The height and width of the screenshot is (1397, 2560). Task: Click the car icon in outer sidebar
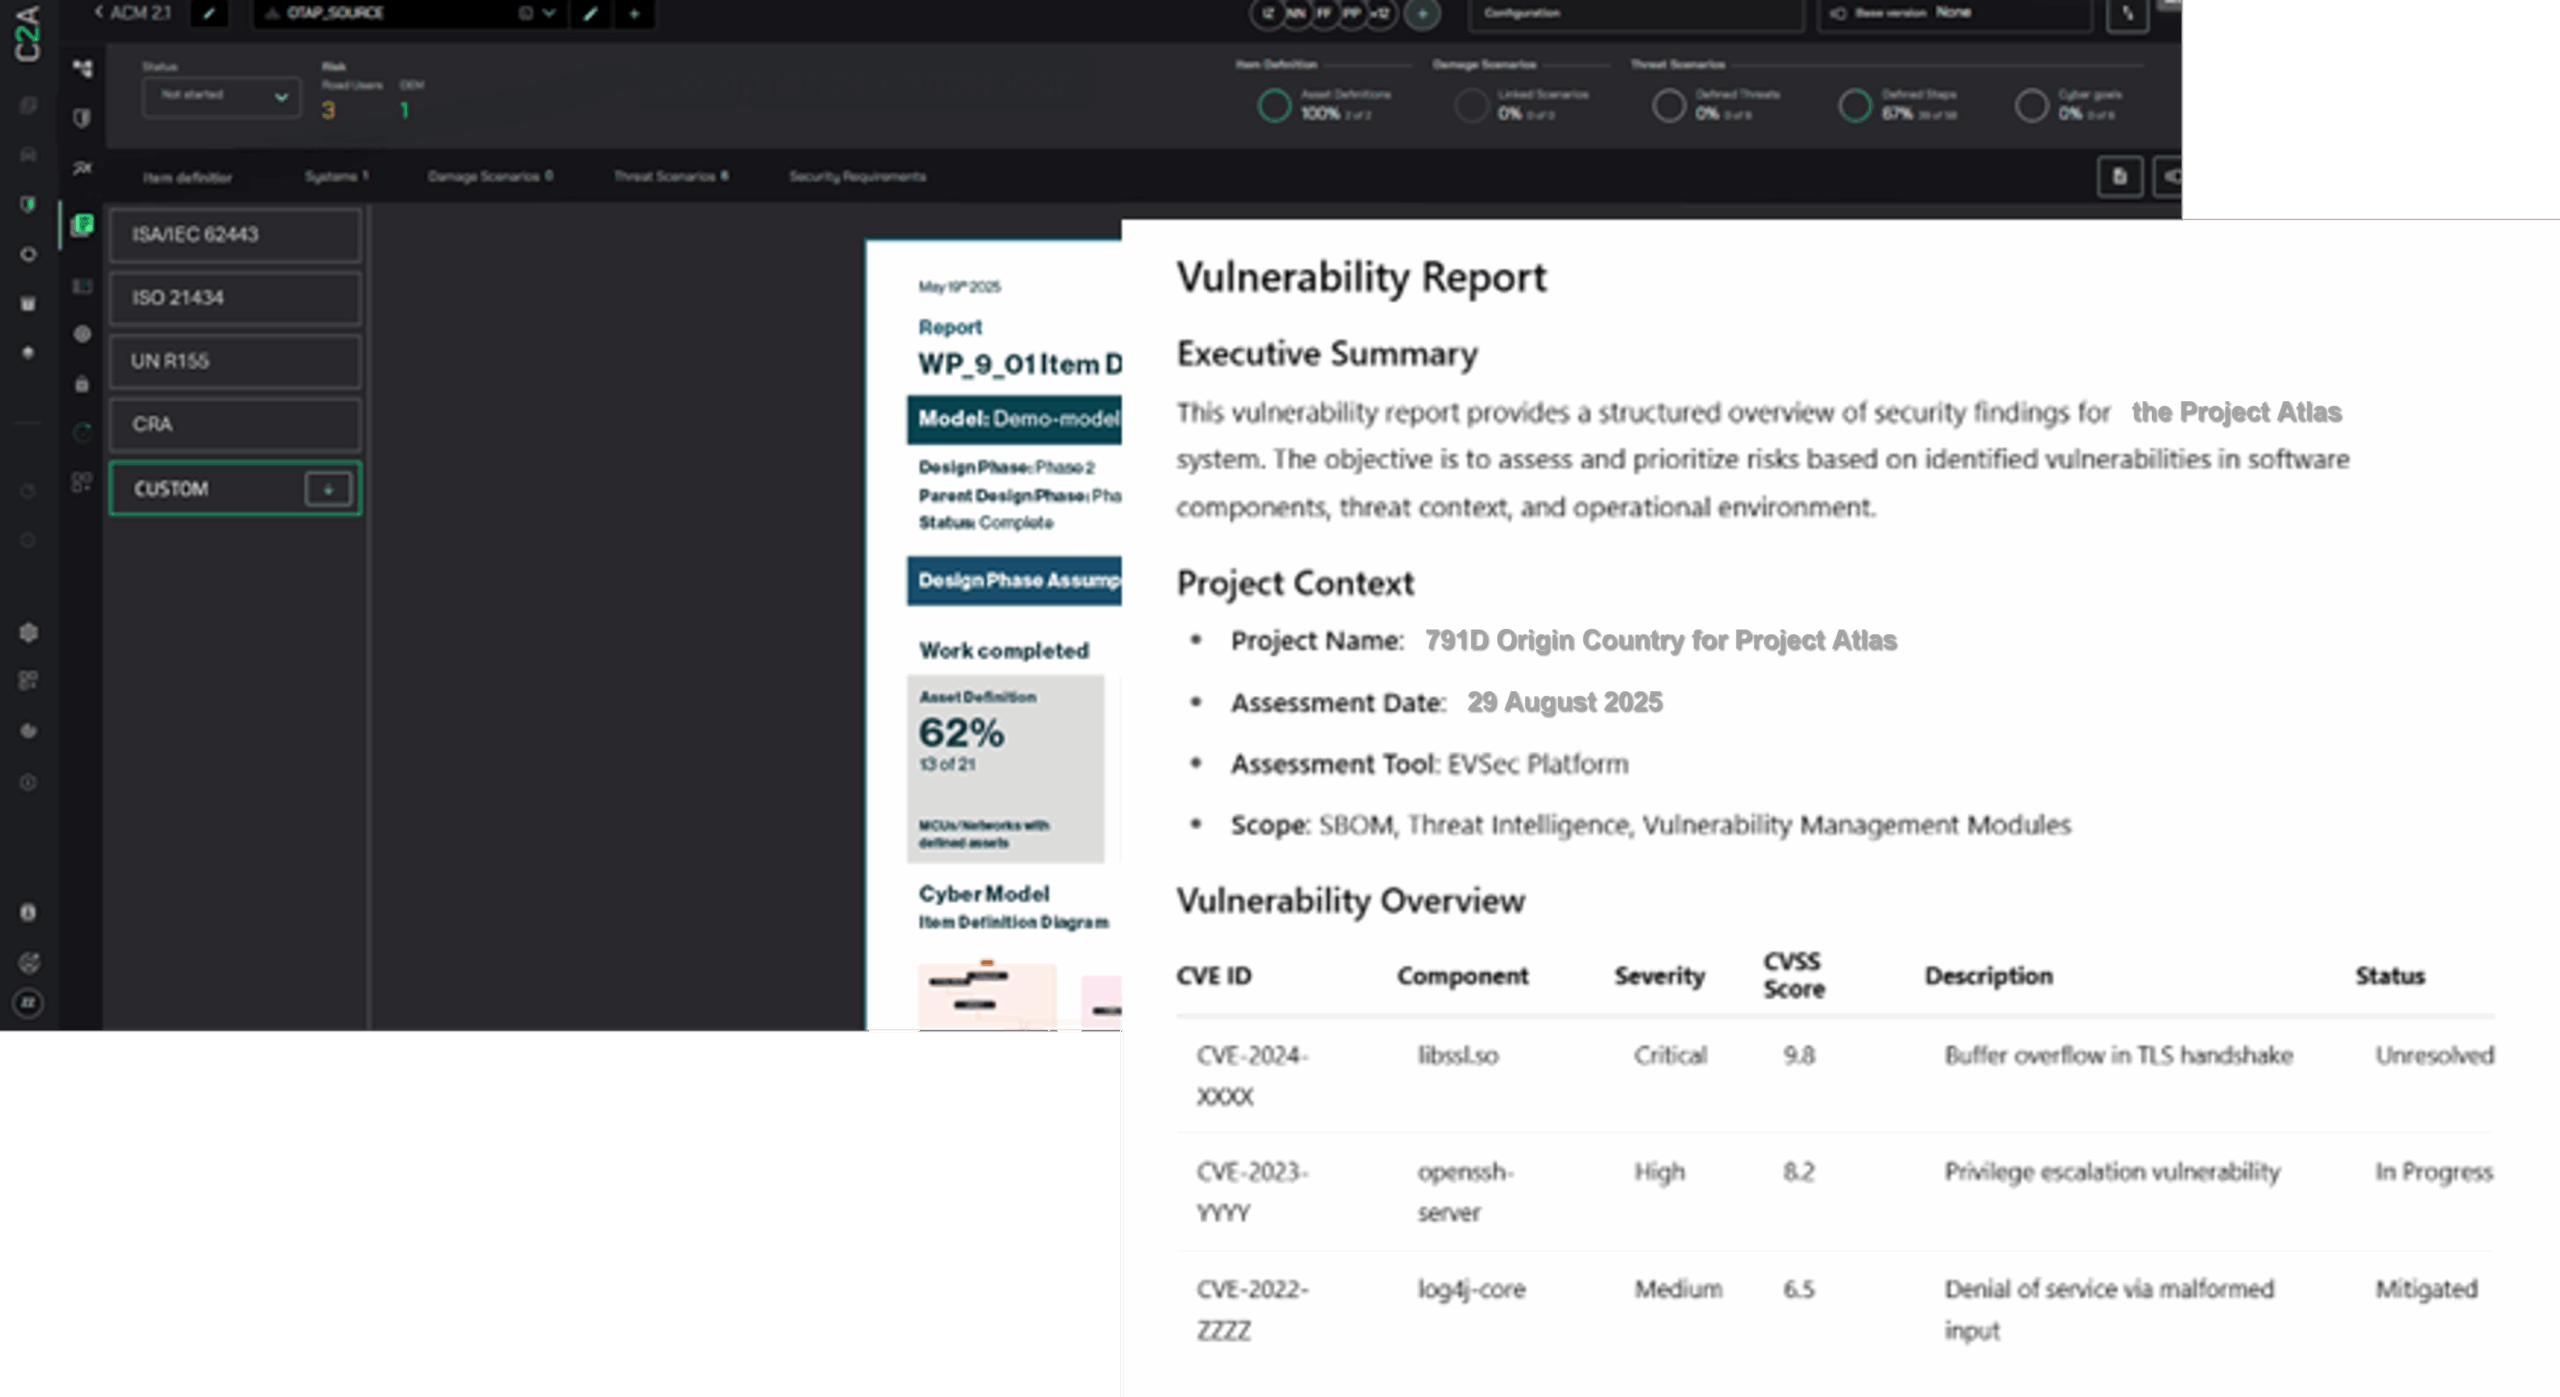[28, 155]
